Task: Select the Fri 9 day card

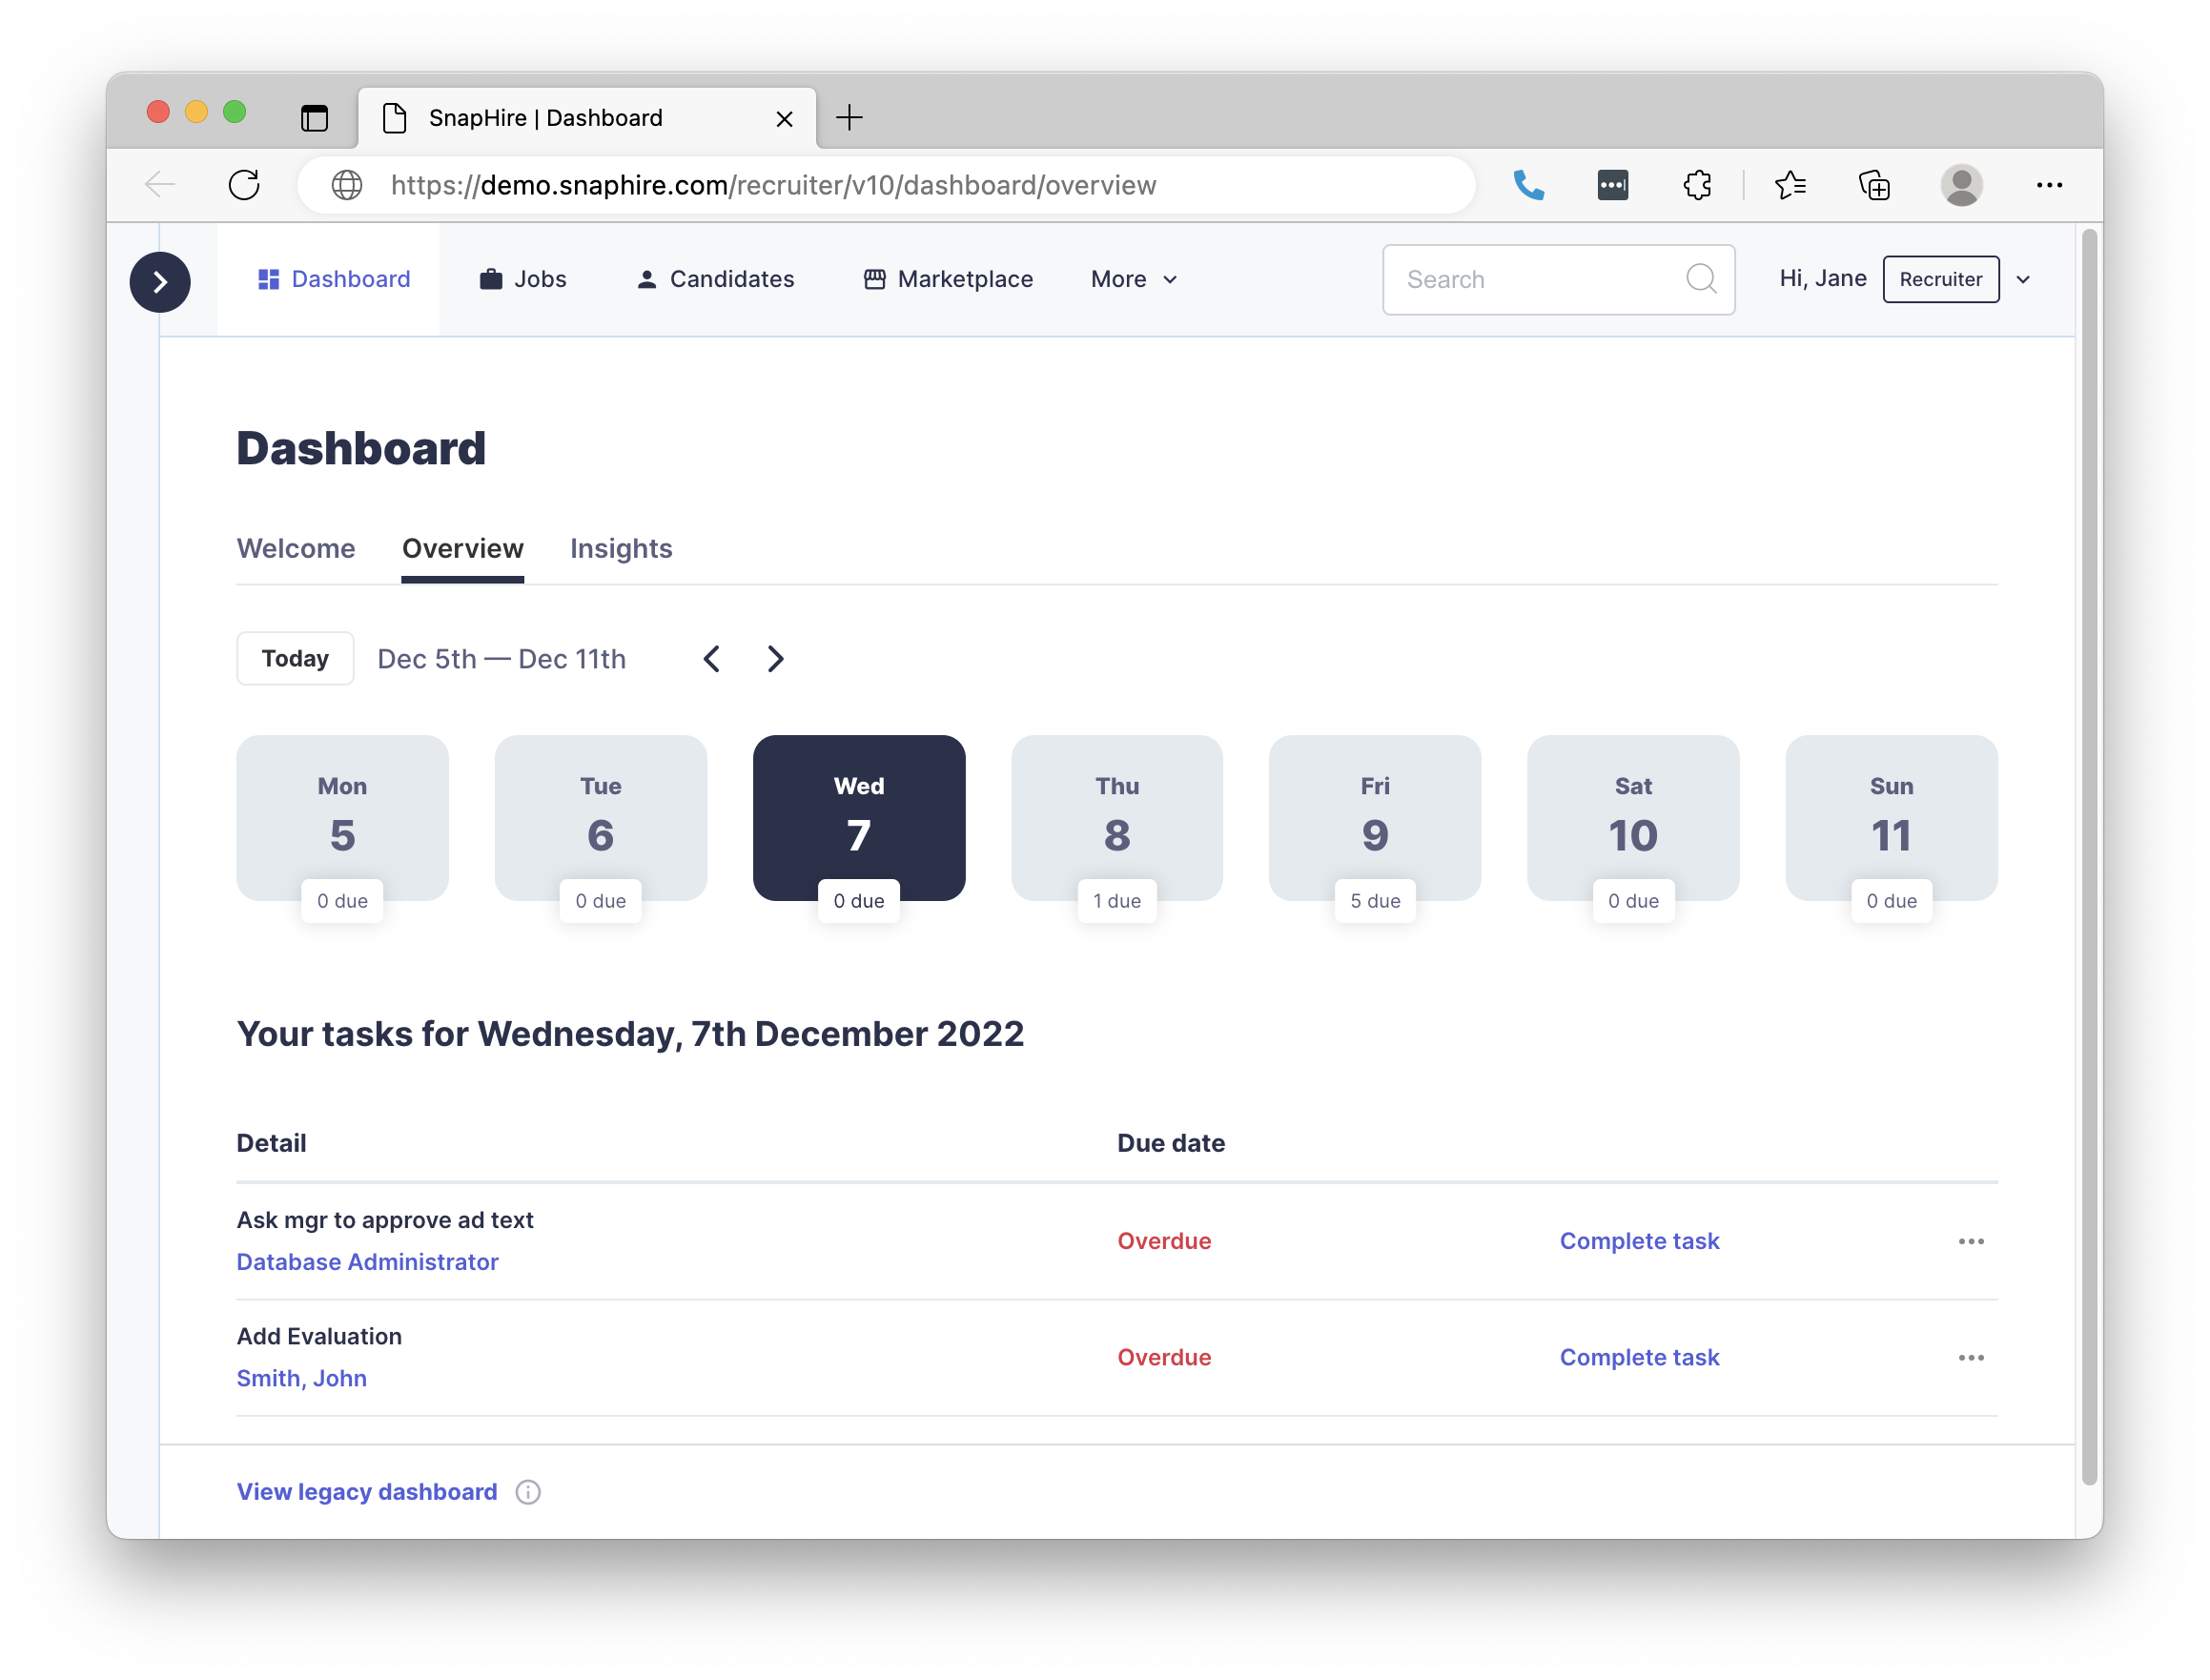Action: point(1374,818)
